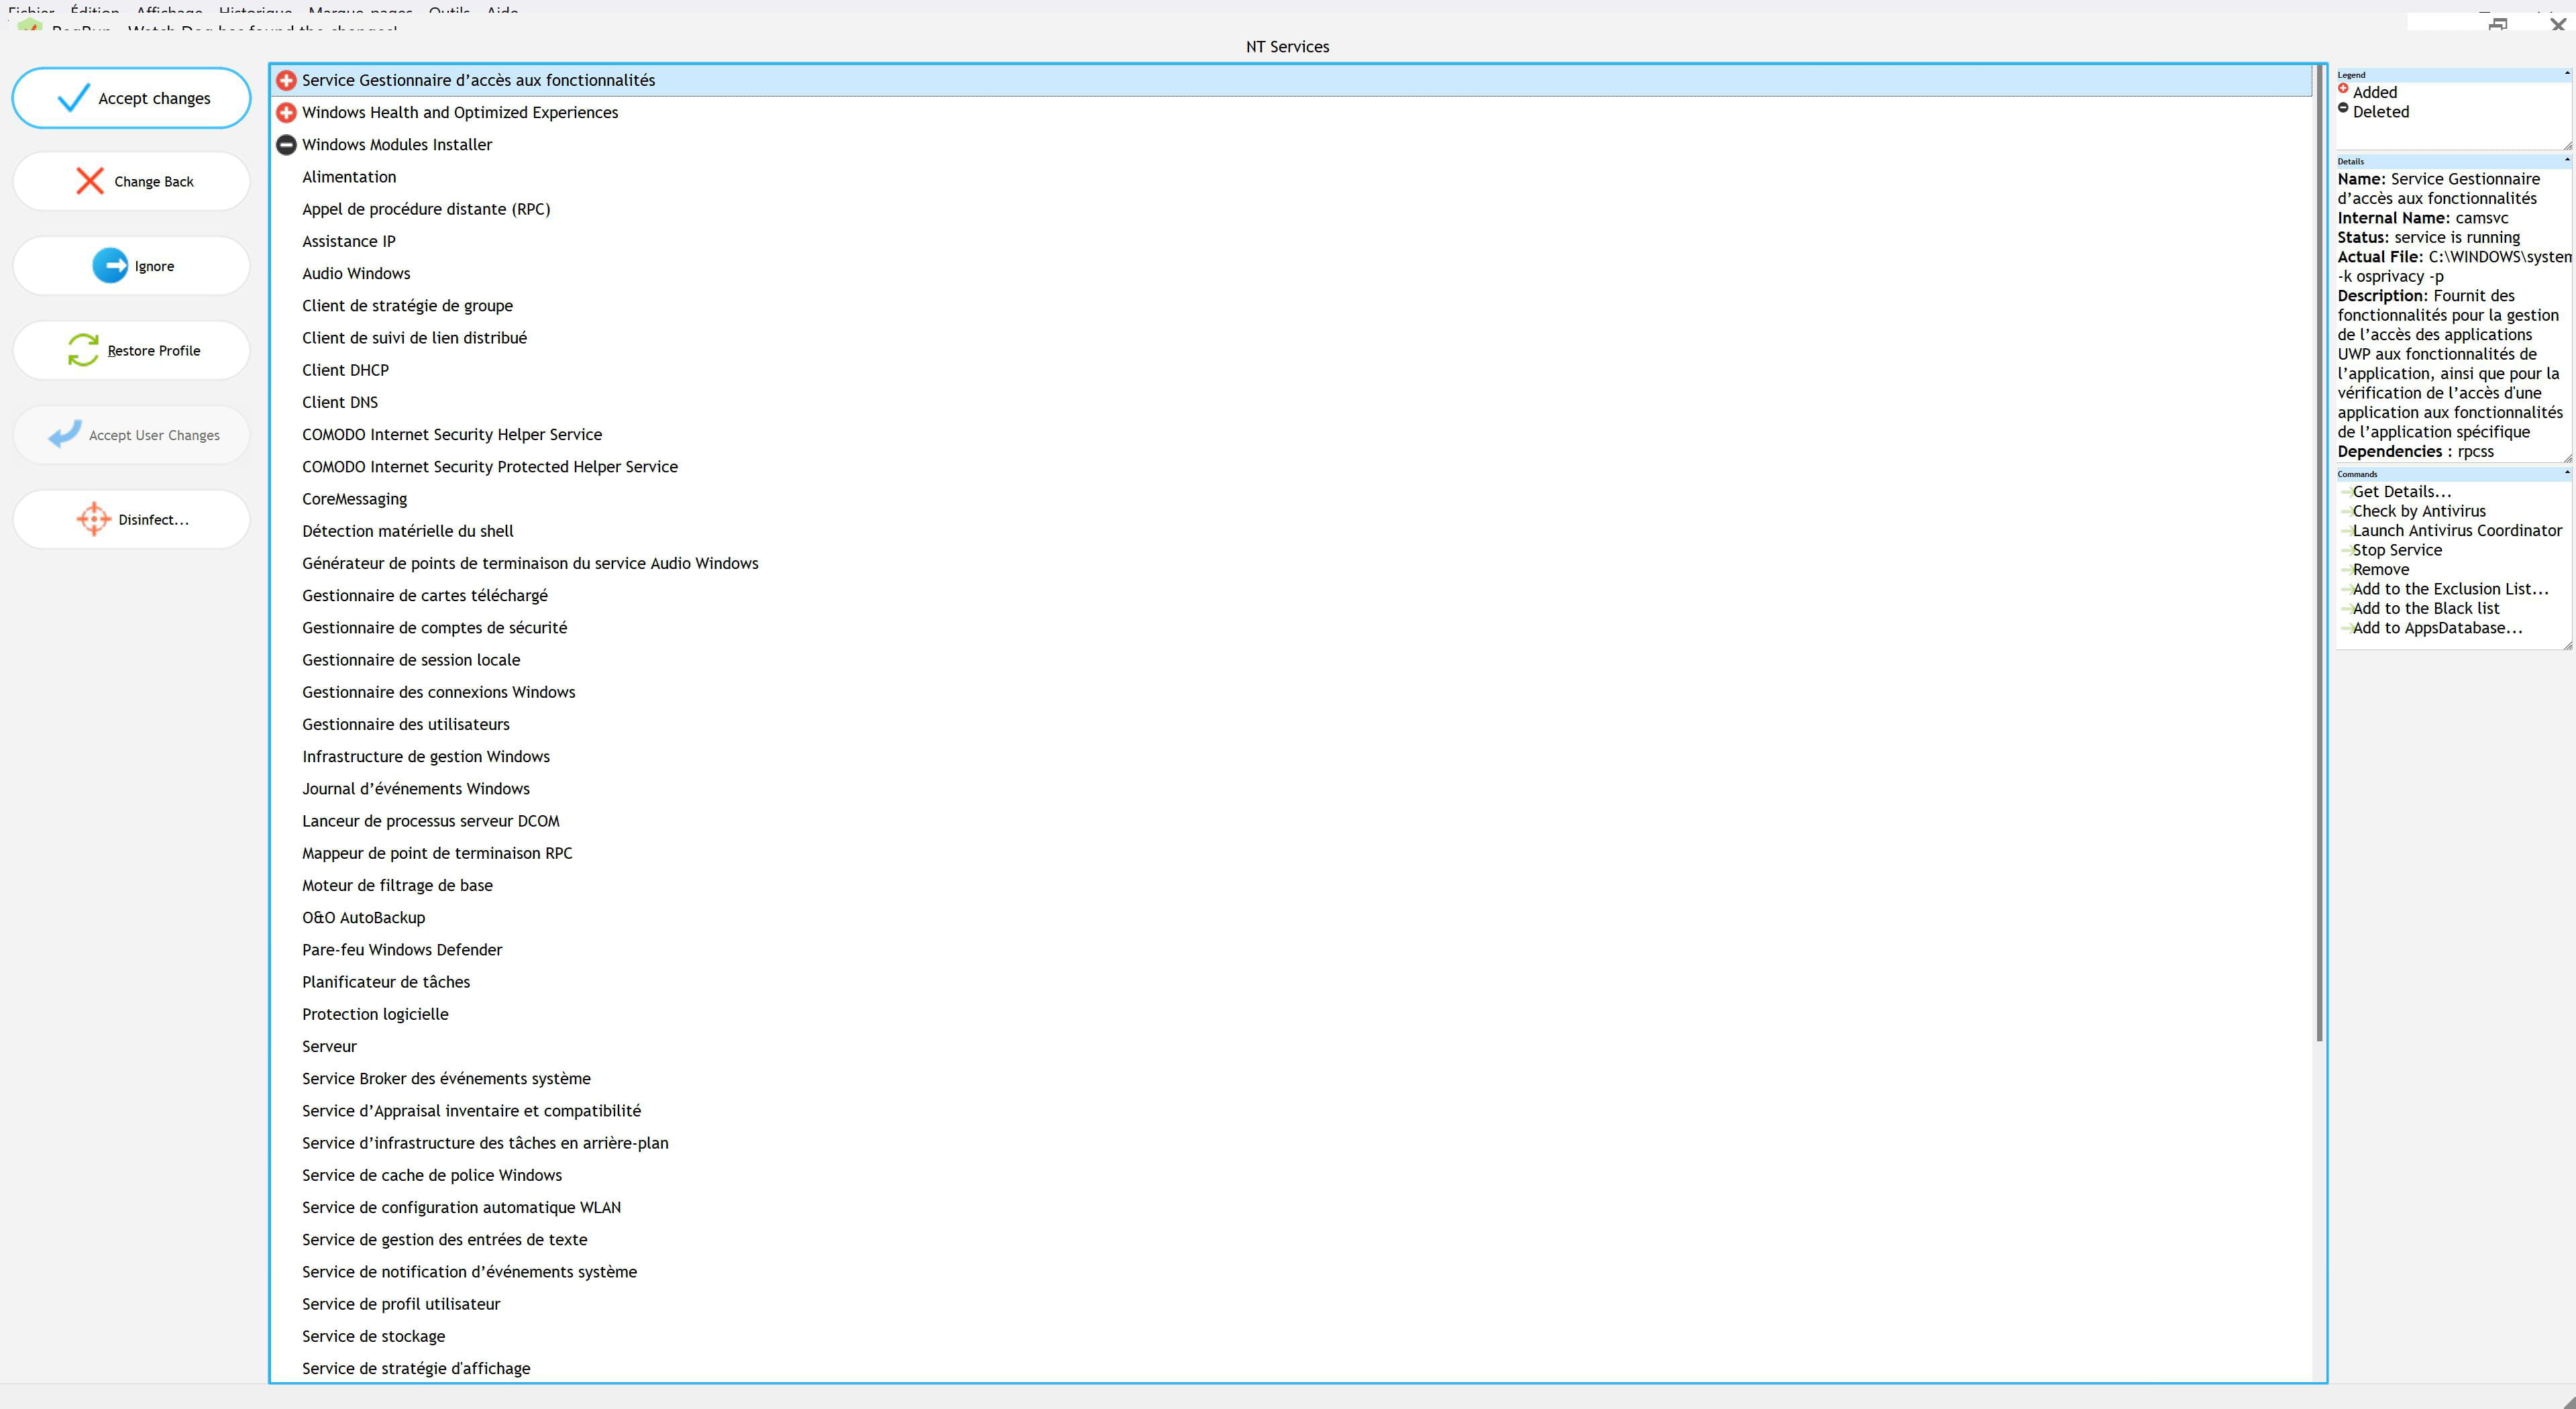Viewport: 2576px width, 1409px height.
Task: Select Client de suivi de lien distribué
Action: click(x=414, y=338)
